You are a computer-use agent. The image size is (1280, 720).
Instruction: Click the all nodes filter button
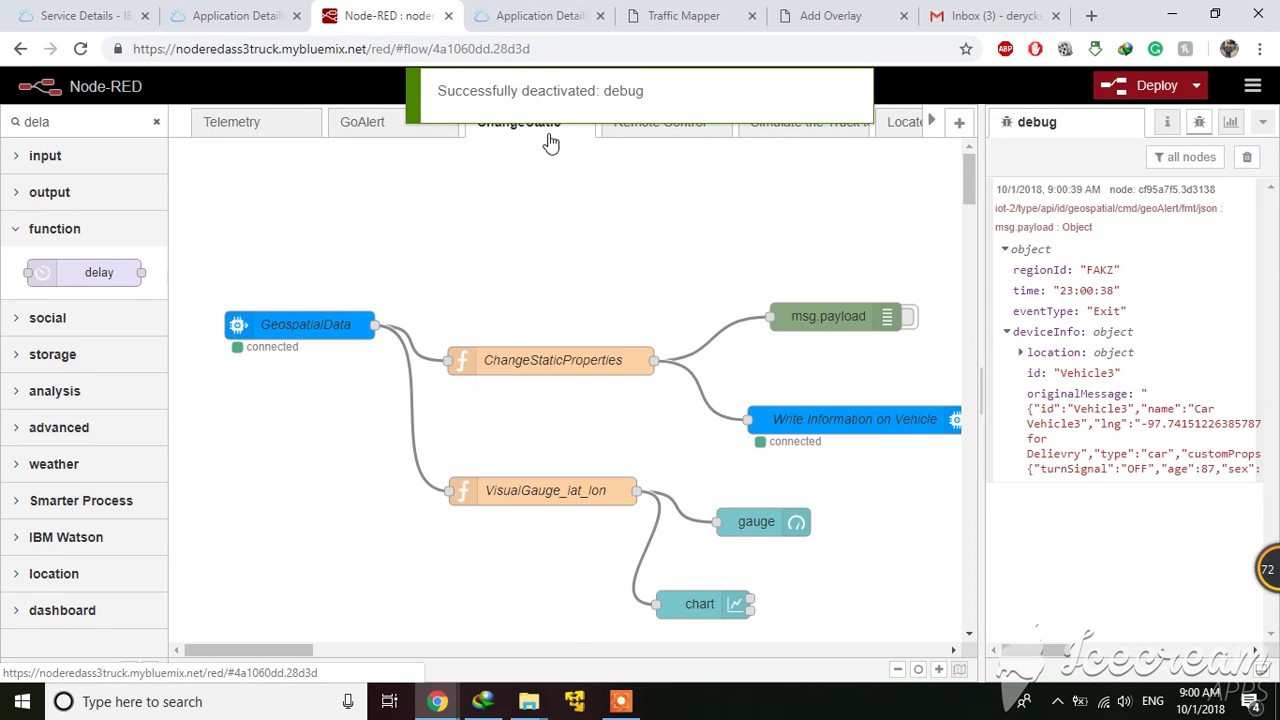[1184, 157]
